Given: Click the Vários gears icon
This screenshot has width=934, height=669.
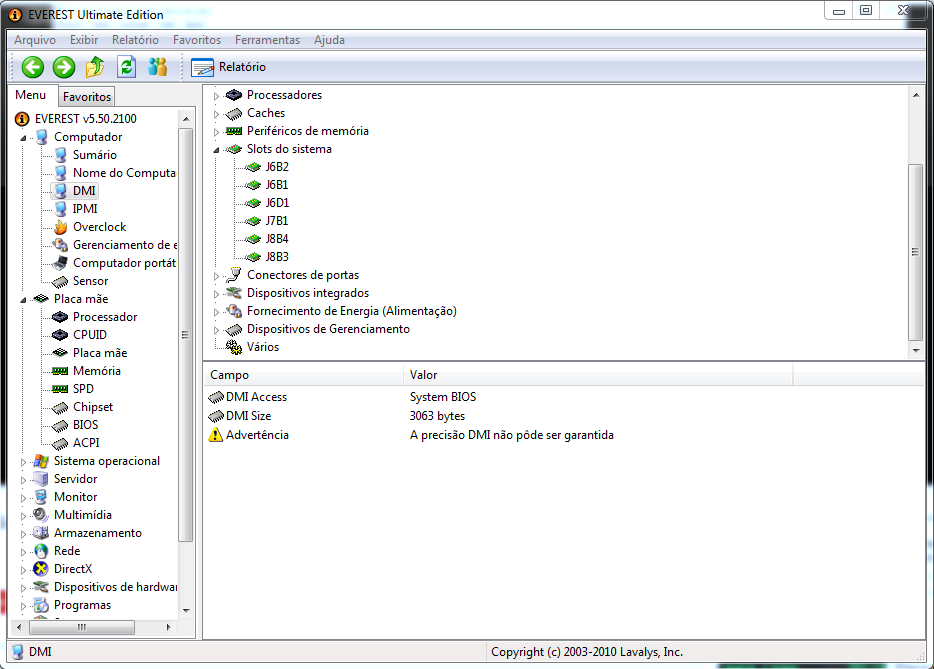Looking at the screenshot, I should [234, 347].
